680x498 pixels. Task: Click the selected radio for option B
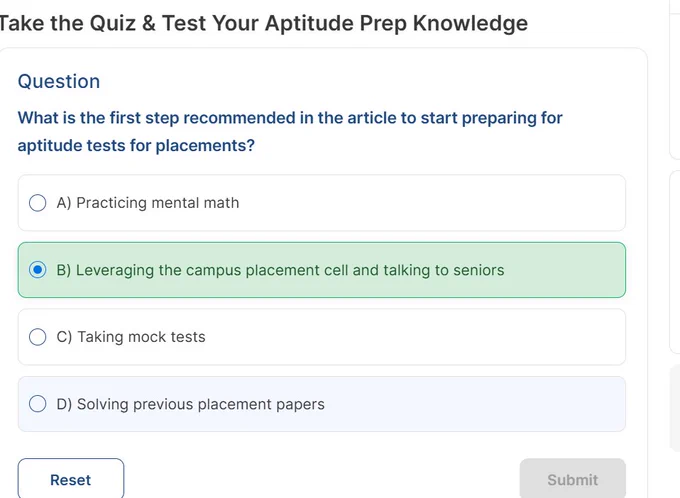click(x=38, y=270)
